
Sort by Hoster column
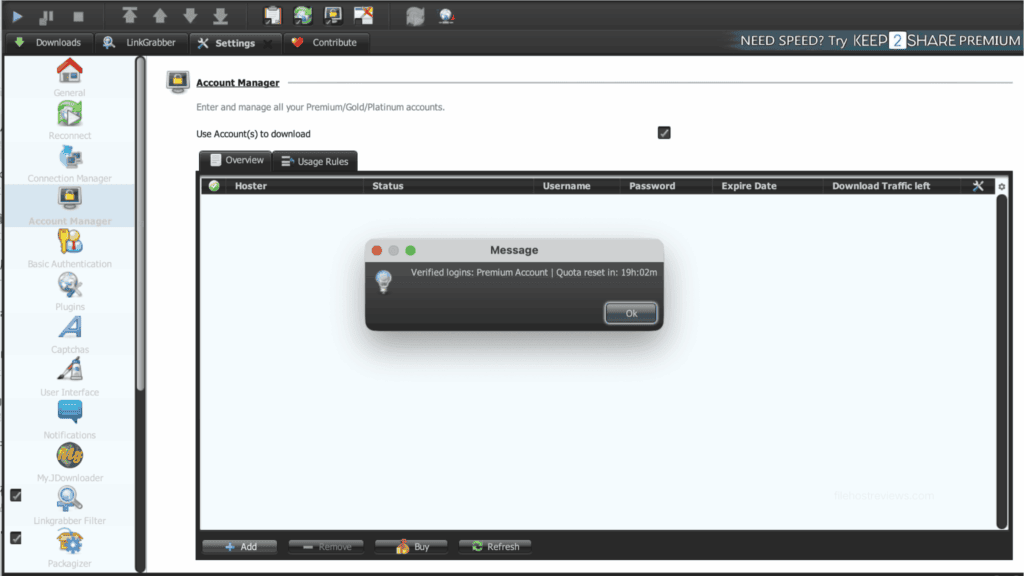coord(294,186)
